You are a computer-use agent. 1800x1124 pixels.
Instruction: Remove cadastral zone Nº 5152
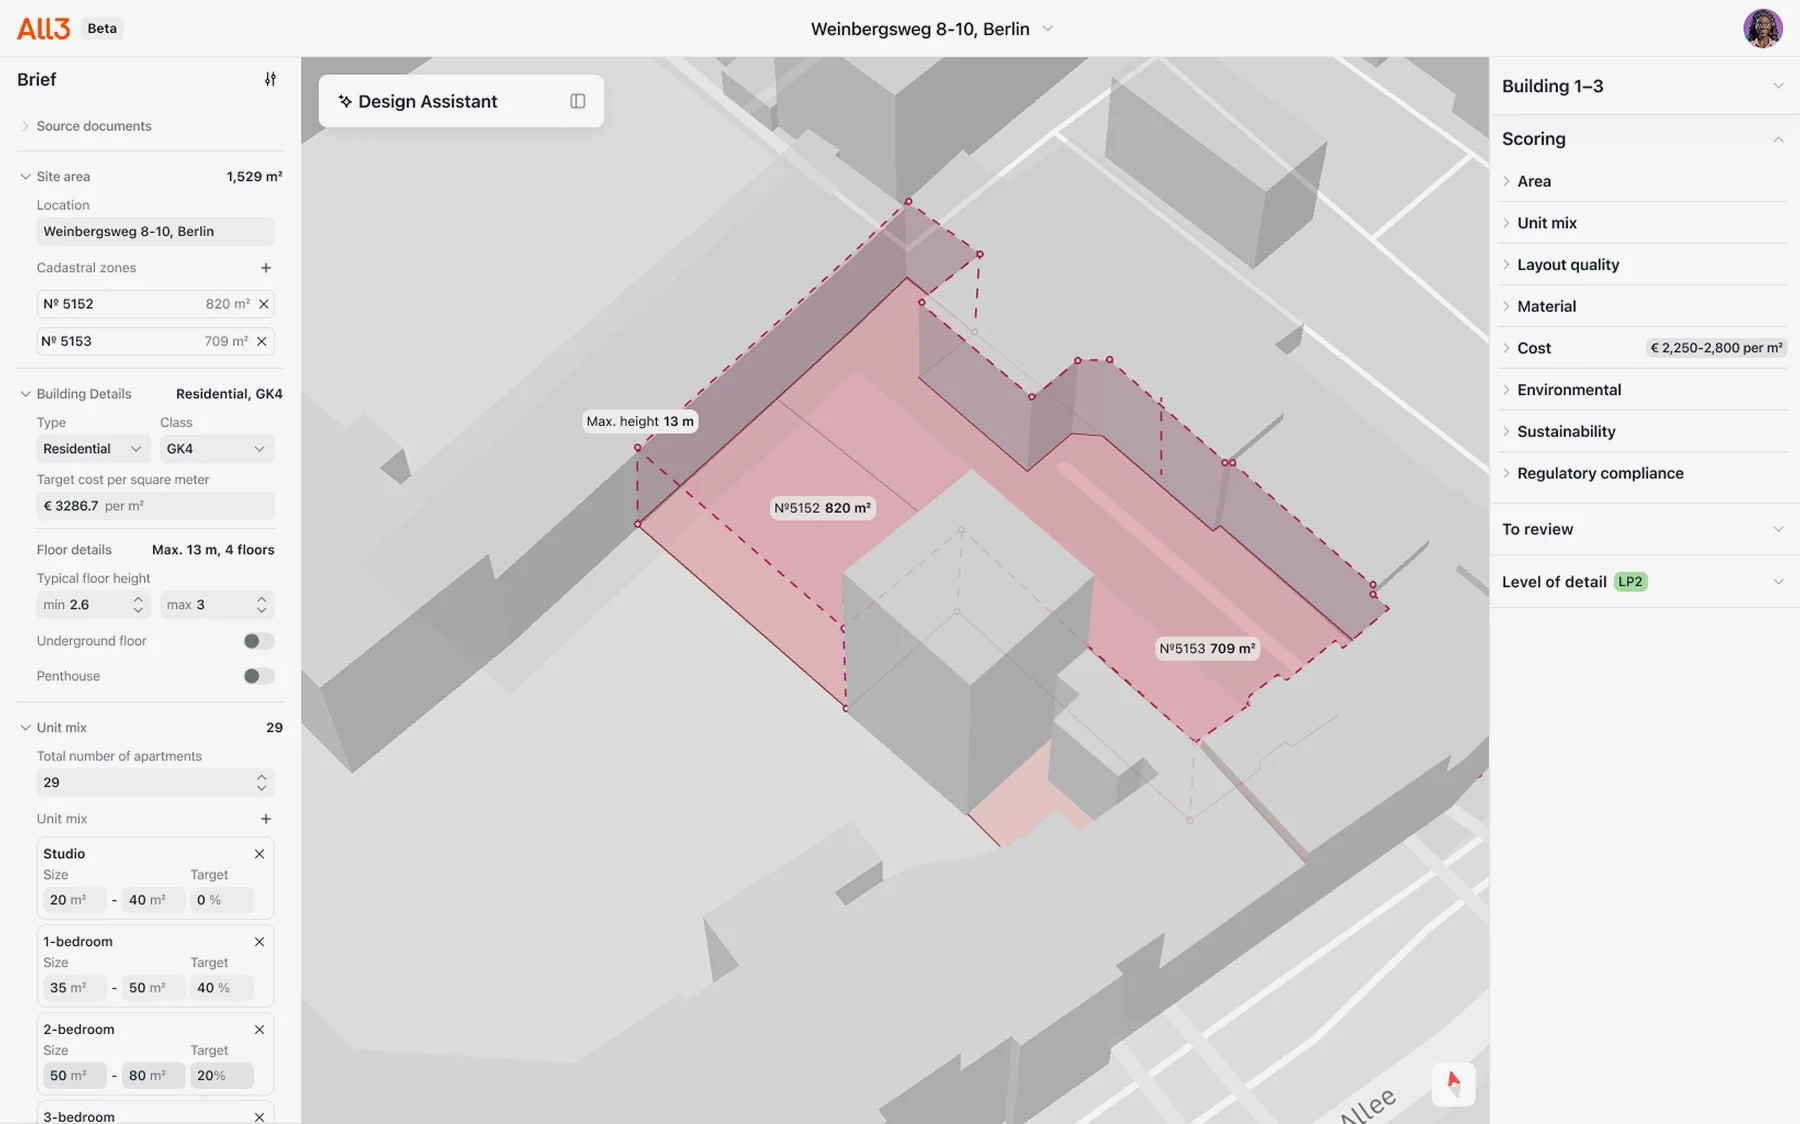[x=264, y=304]
